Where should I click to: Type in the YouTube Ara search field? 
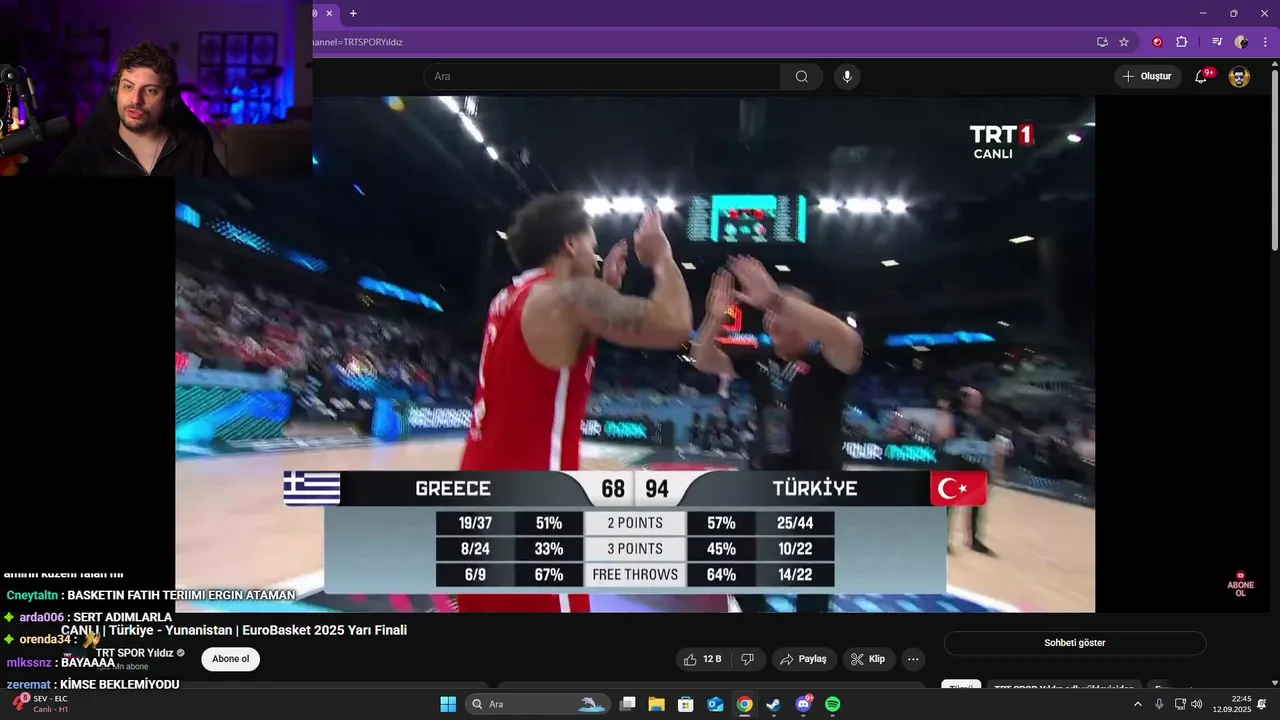(x=602, y=77)
